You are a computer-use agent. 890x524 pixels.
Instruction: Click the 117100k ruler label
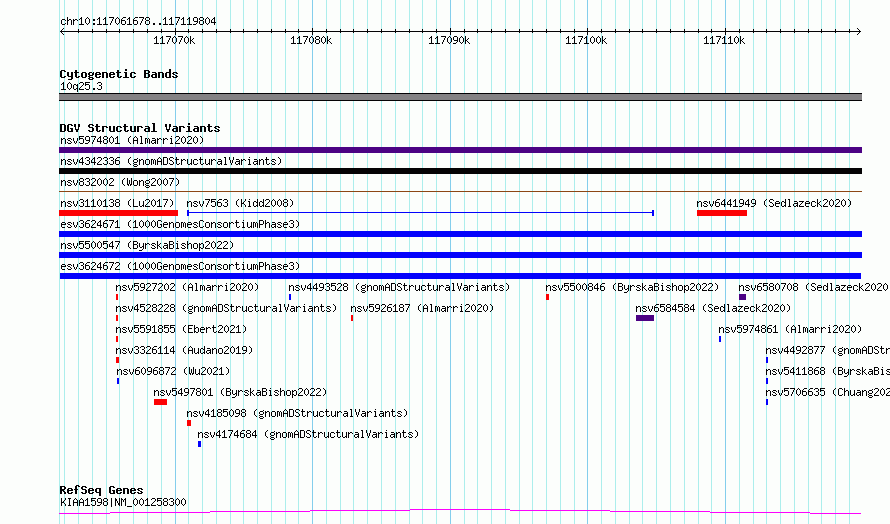(x=586, y=40)
